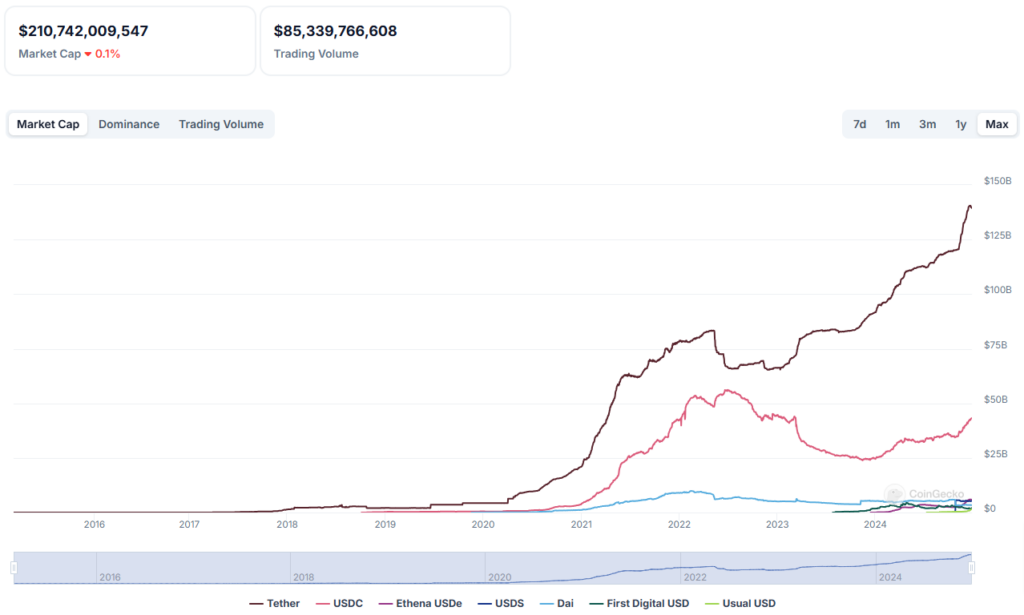Click the Tether legend color marker
Viewport: 1024px width, 615px height.
pos(255,603)
